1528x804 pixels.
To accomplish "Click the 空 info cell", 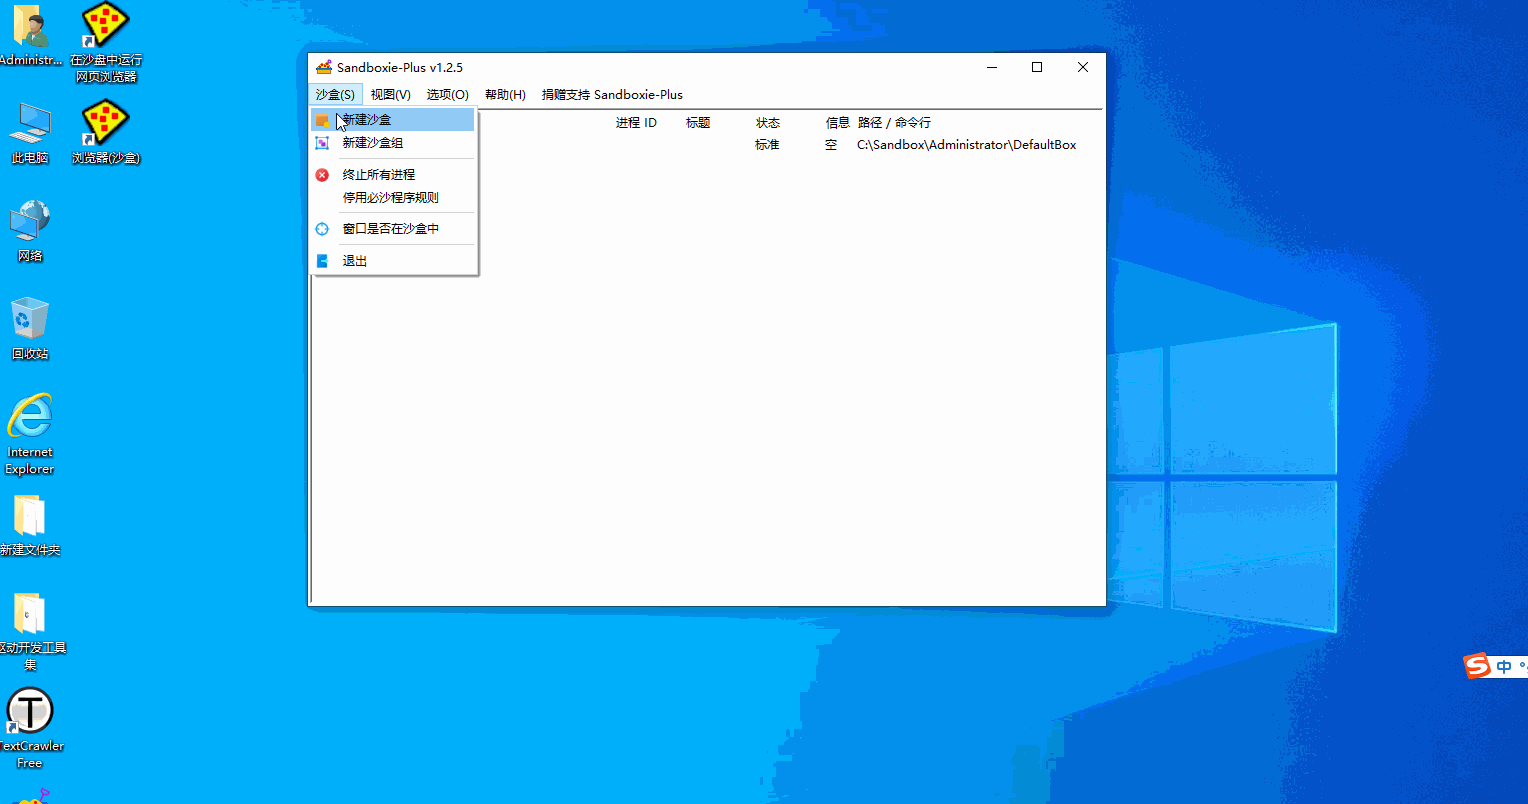I will click(831, 145).
